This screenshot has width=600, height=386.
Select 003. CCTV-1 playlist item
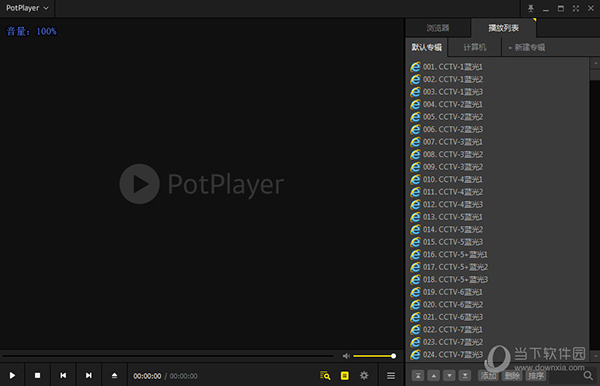[497, 92]
